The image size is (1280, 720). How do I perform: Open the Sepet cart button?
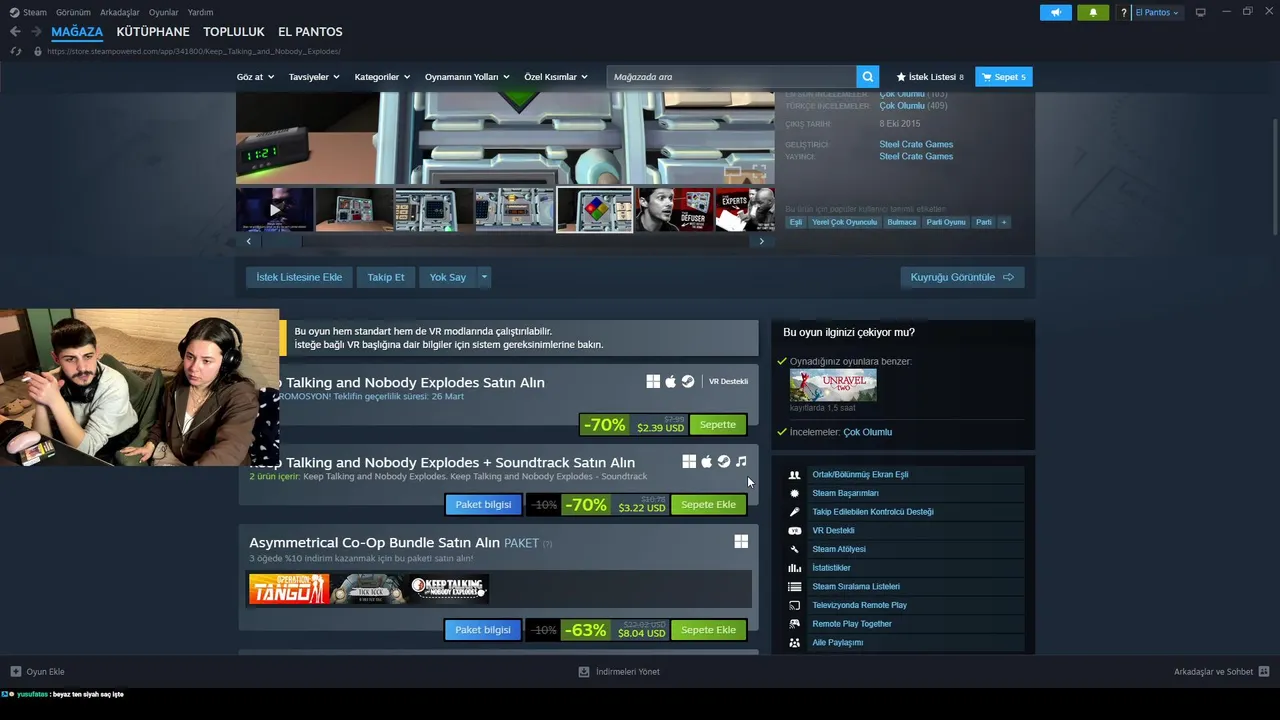[1003, 77]
